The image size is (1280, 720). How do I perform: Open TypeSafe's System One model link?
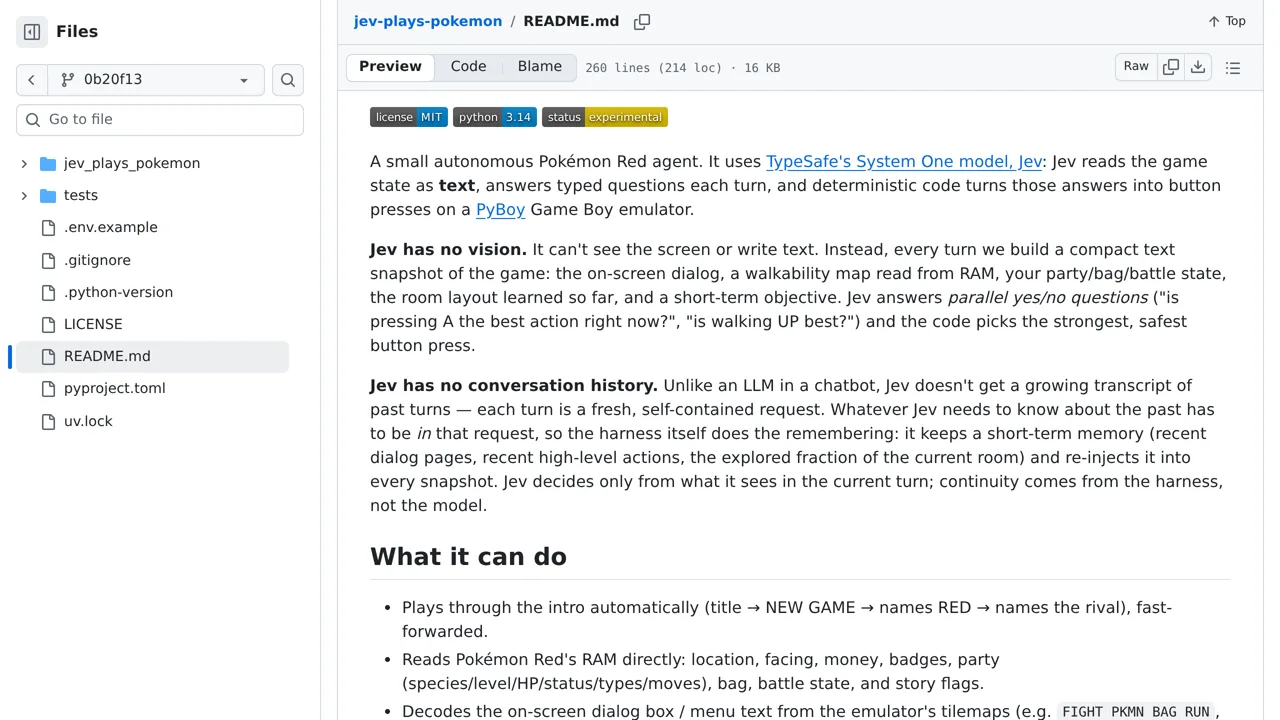pos(904,161)
